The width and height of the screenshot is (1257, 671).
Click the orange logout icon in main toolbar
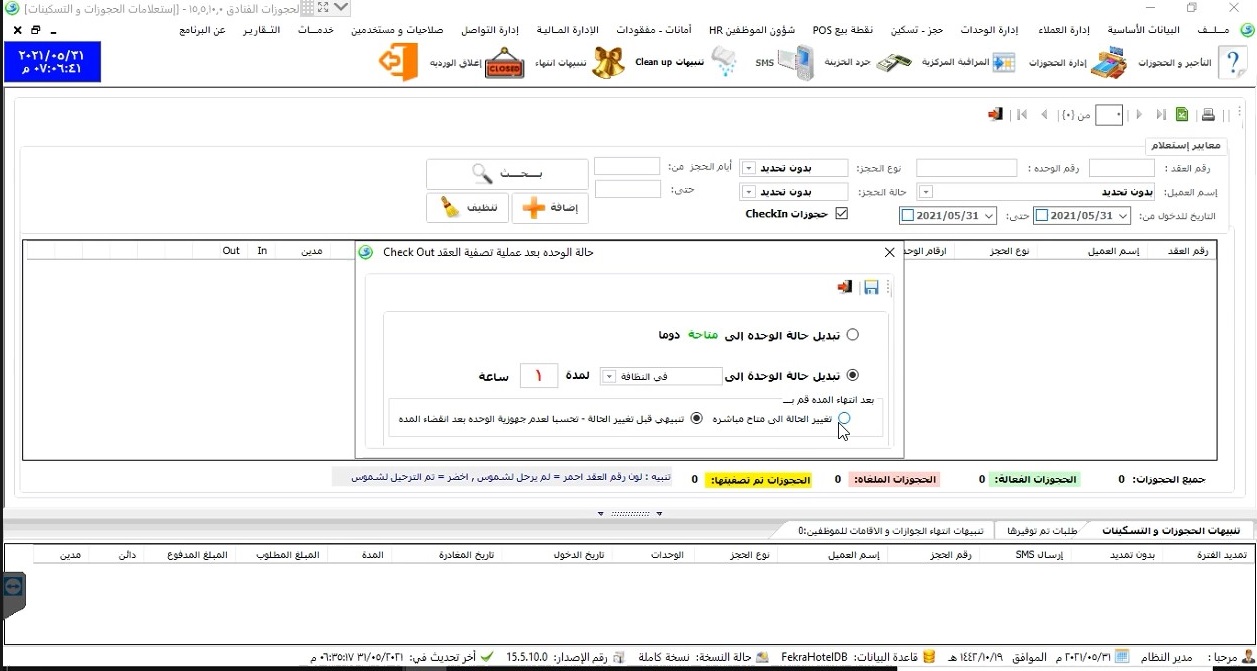point(397,62)
